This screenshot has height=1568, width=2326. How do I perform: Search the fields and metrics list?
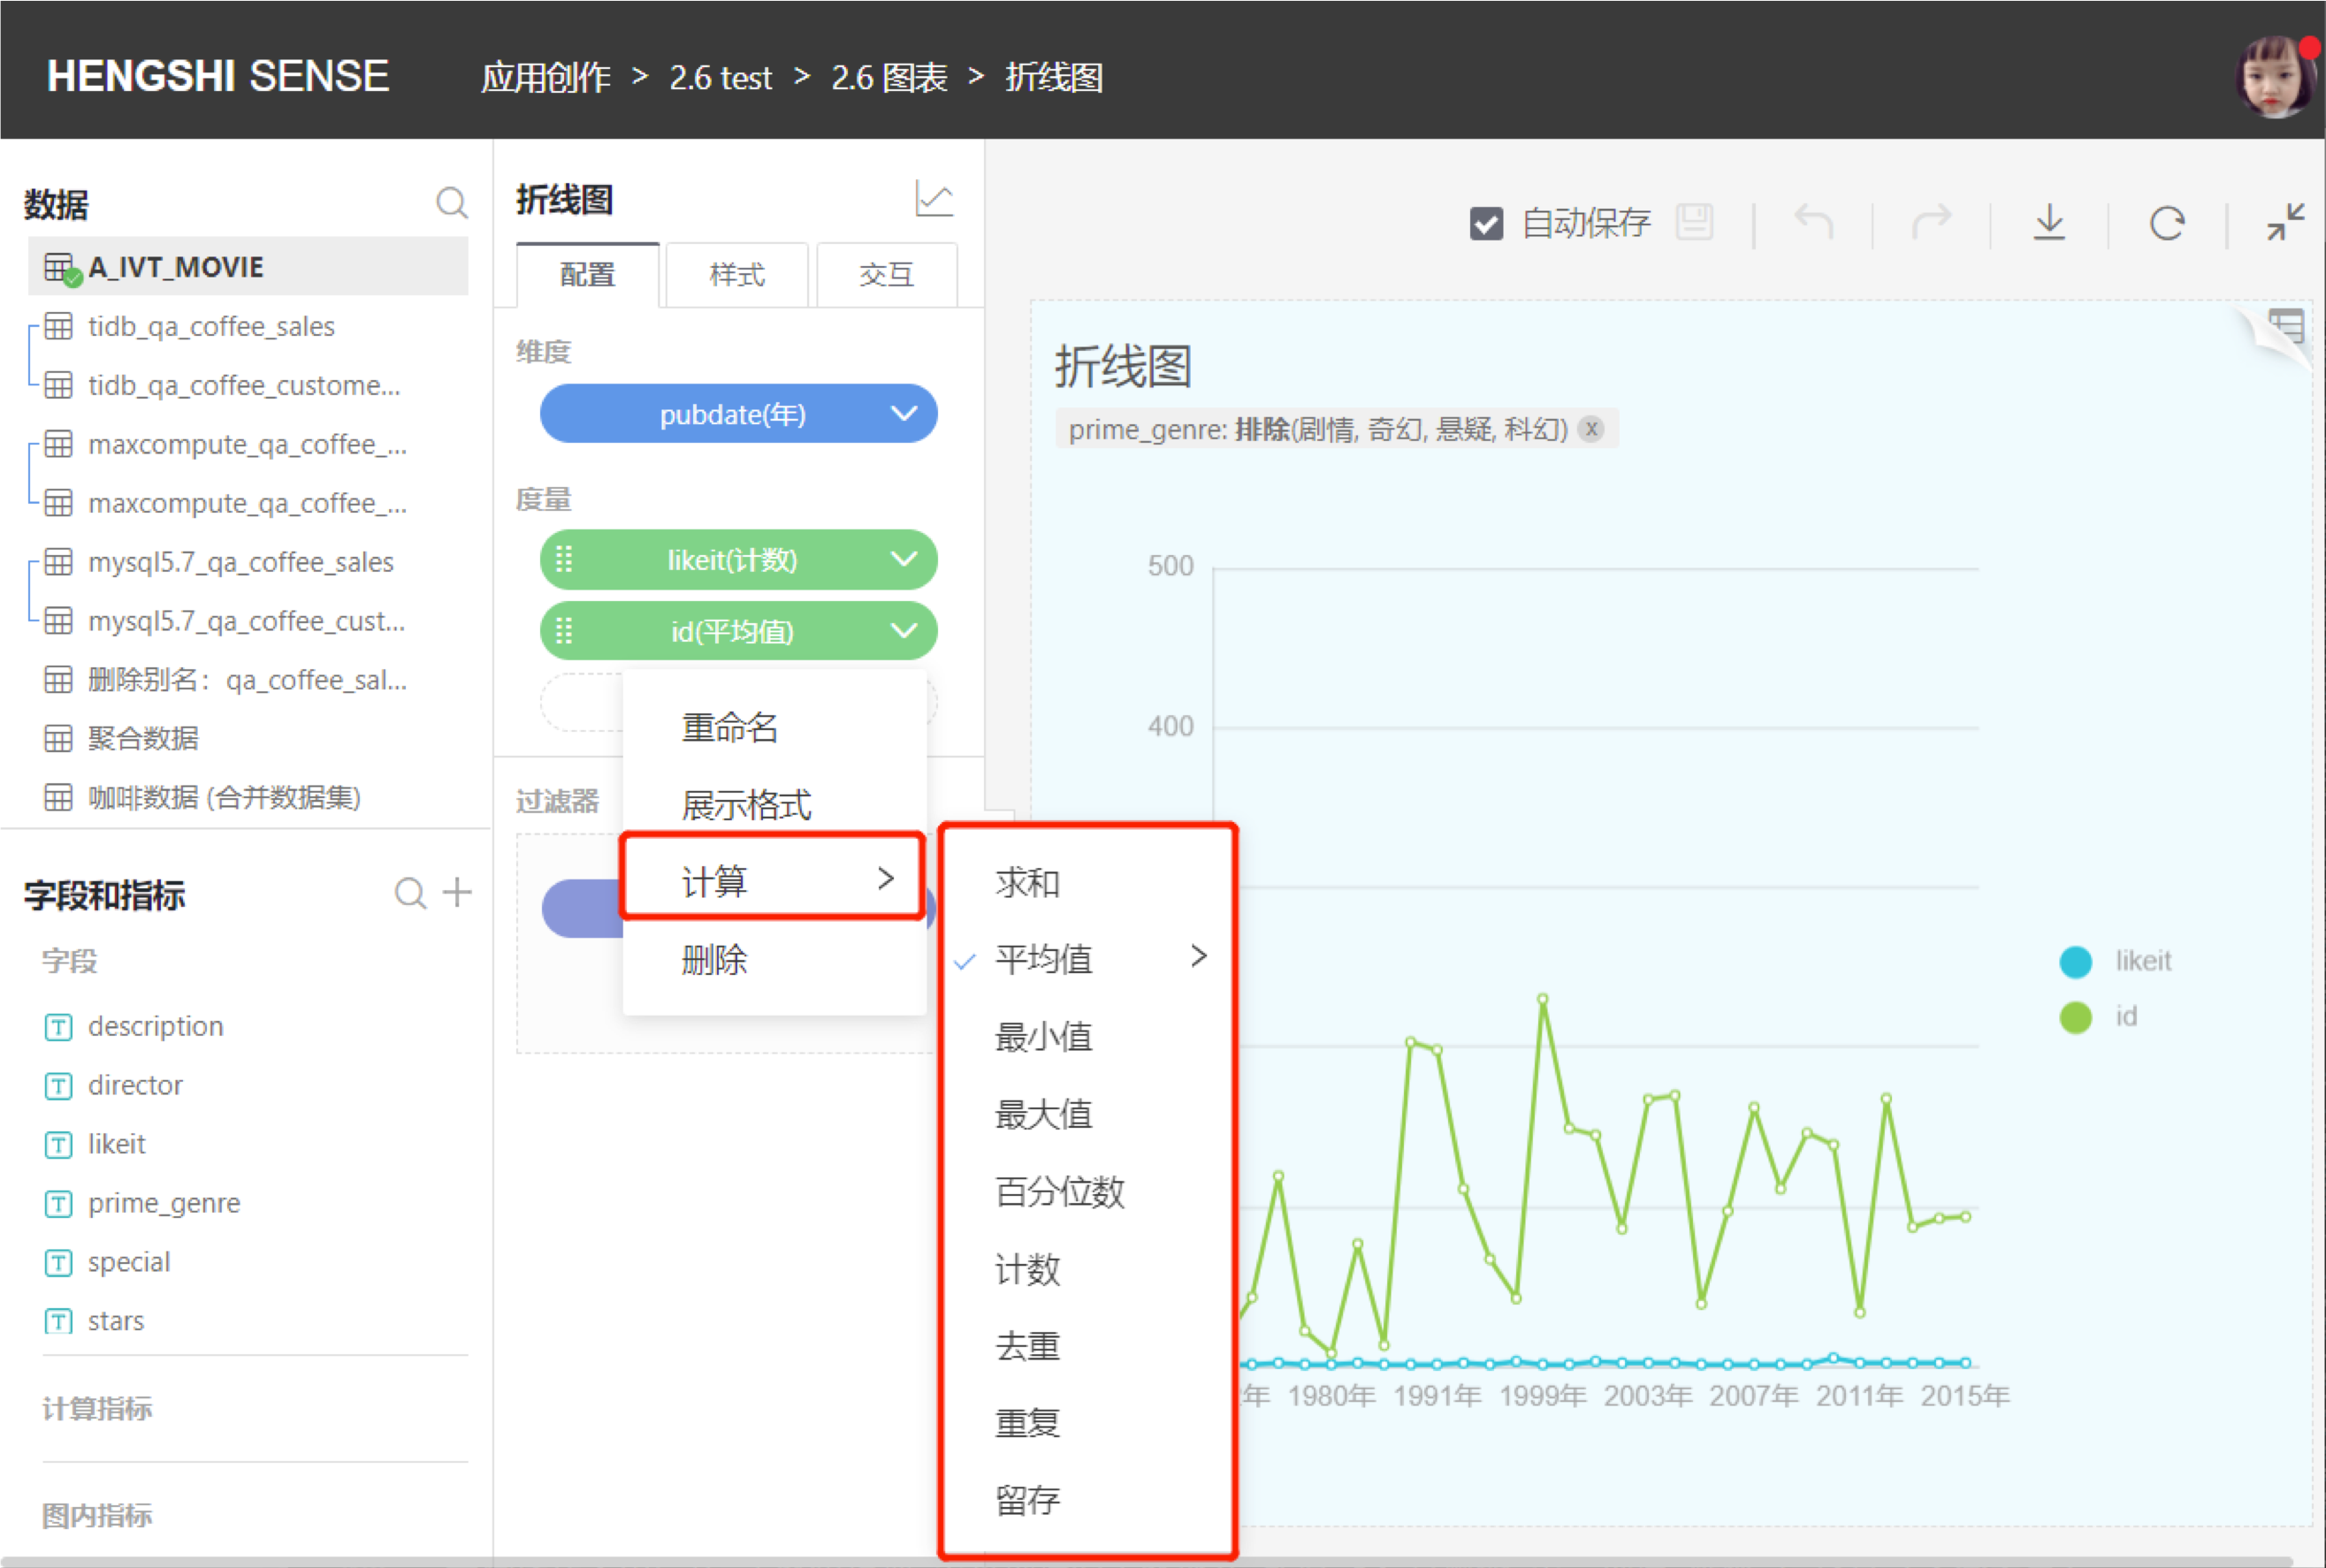tap(410, 891)
